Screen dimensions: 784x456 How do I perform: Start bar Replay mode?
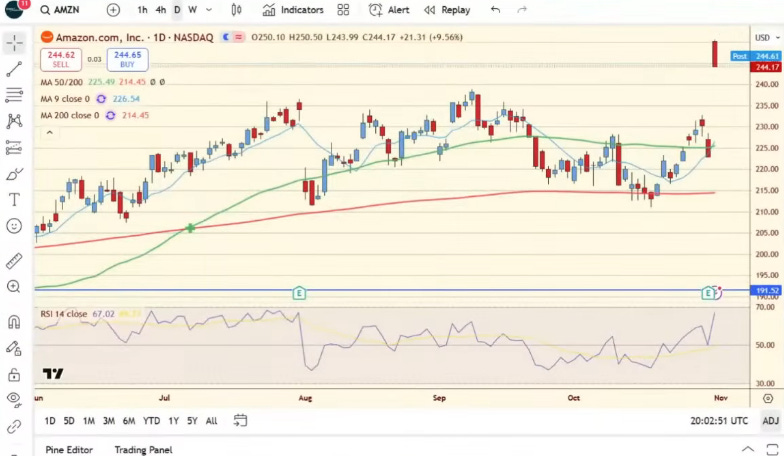point(447,10)
